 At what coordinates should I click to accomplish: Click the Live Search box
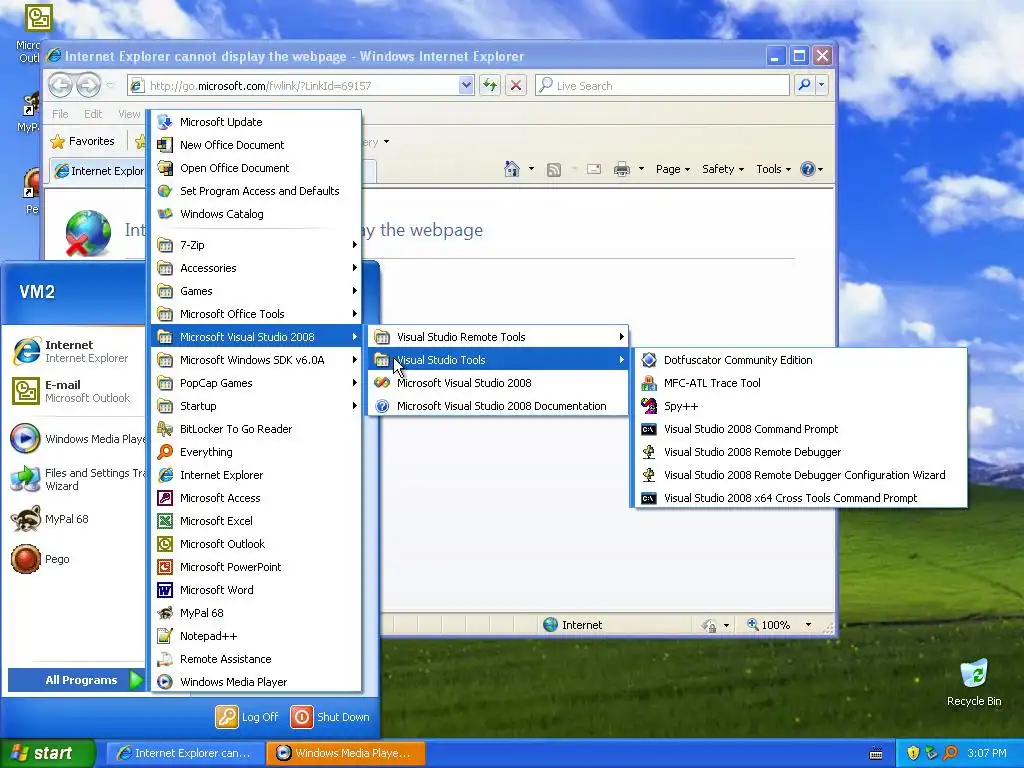662,86
